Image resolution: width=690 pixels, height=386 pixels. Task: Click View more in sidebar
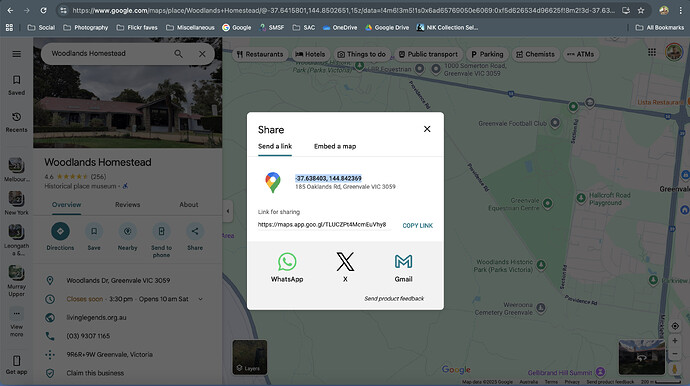coord(16,323)
